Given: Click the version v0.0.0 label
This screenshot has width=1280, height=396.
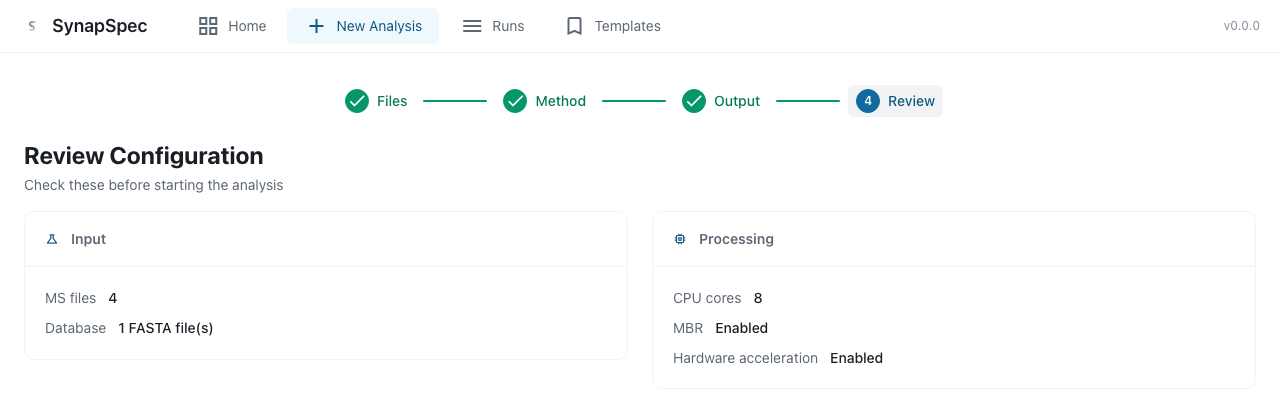Looking at the screenshot, I should click(x=1242, y=26).
